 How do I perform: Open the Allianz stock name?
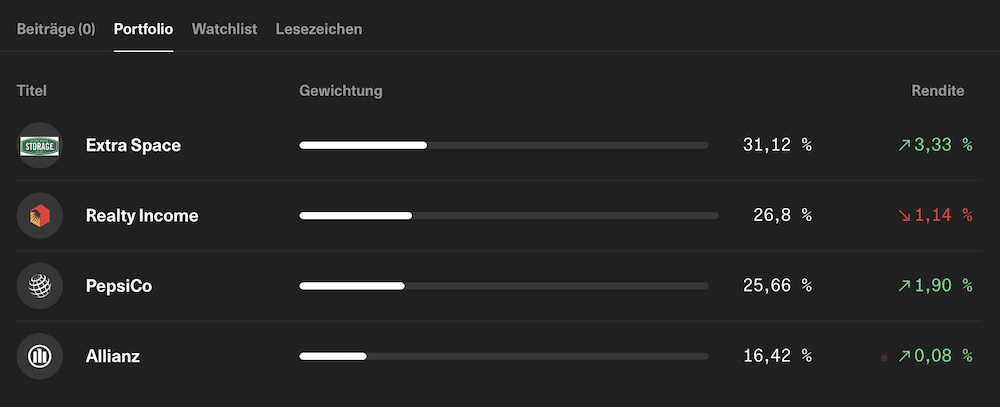(x=113, y=356)
